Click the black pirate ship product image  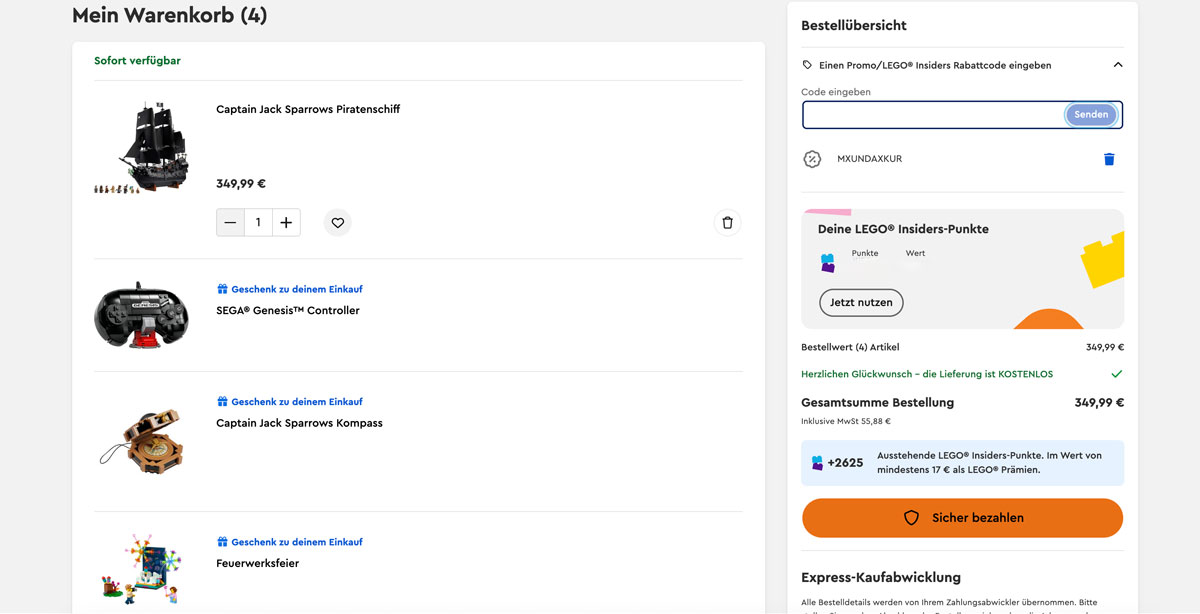[141, 147]
